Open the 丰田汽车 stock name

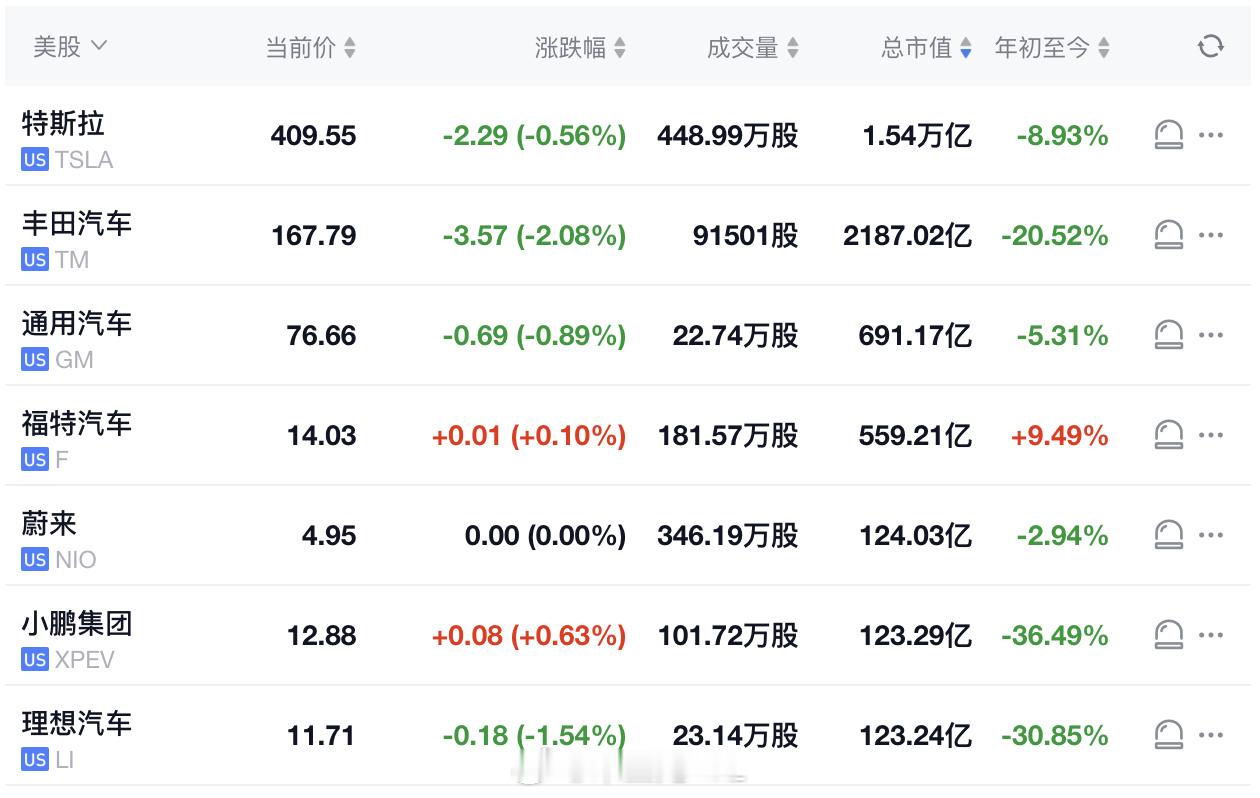click(77, 223)
